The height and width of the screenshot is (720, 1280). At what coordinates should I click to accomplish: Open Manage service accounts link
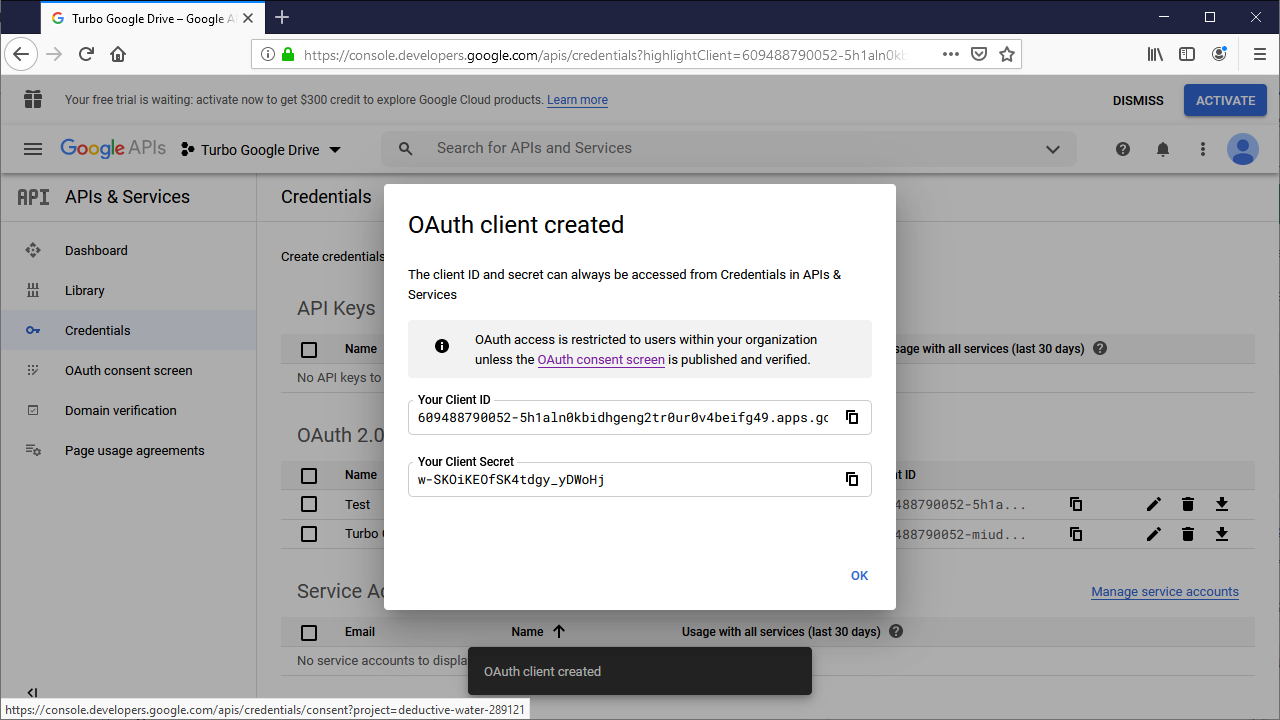[x=1164, y=591]
